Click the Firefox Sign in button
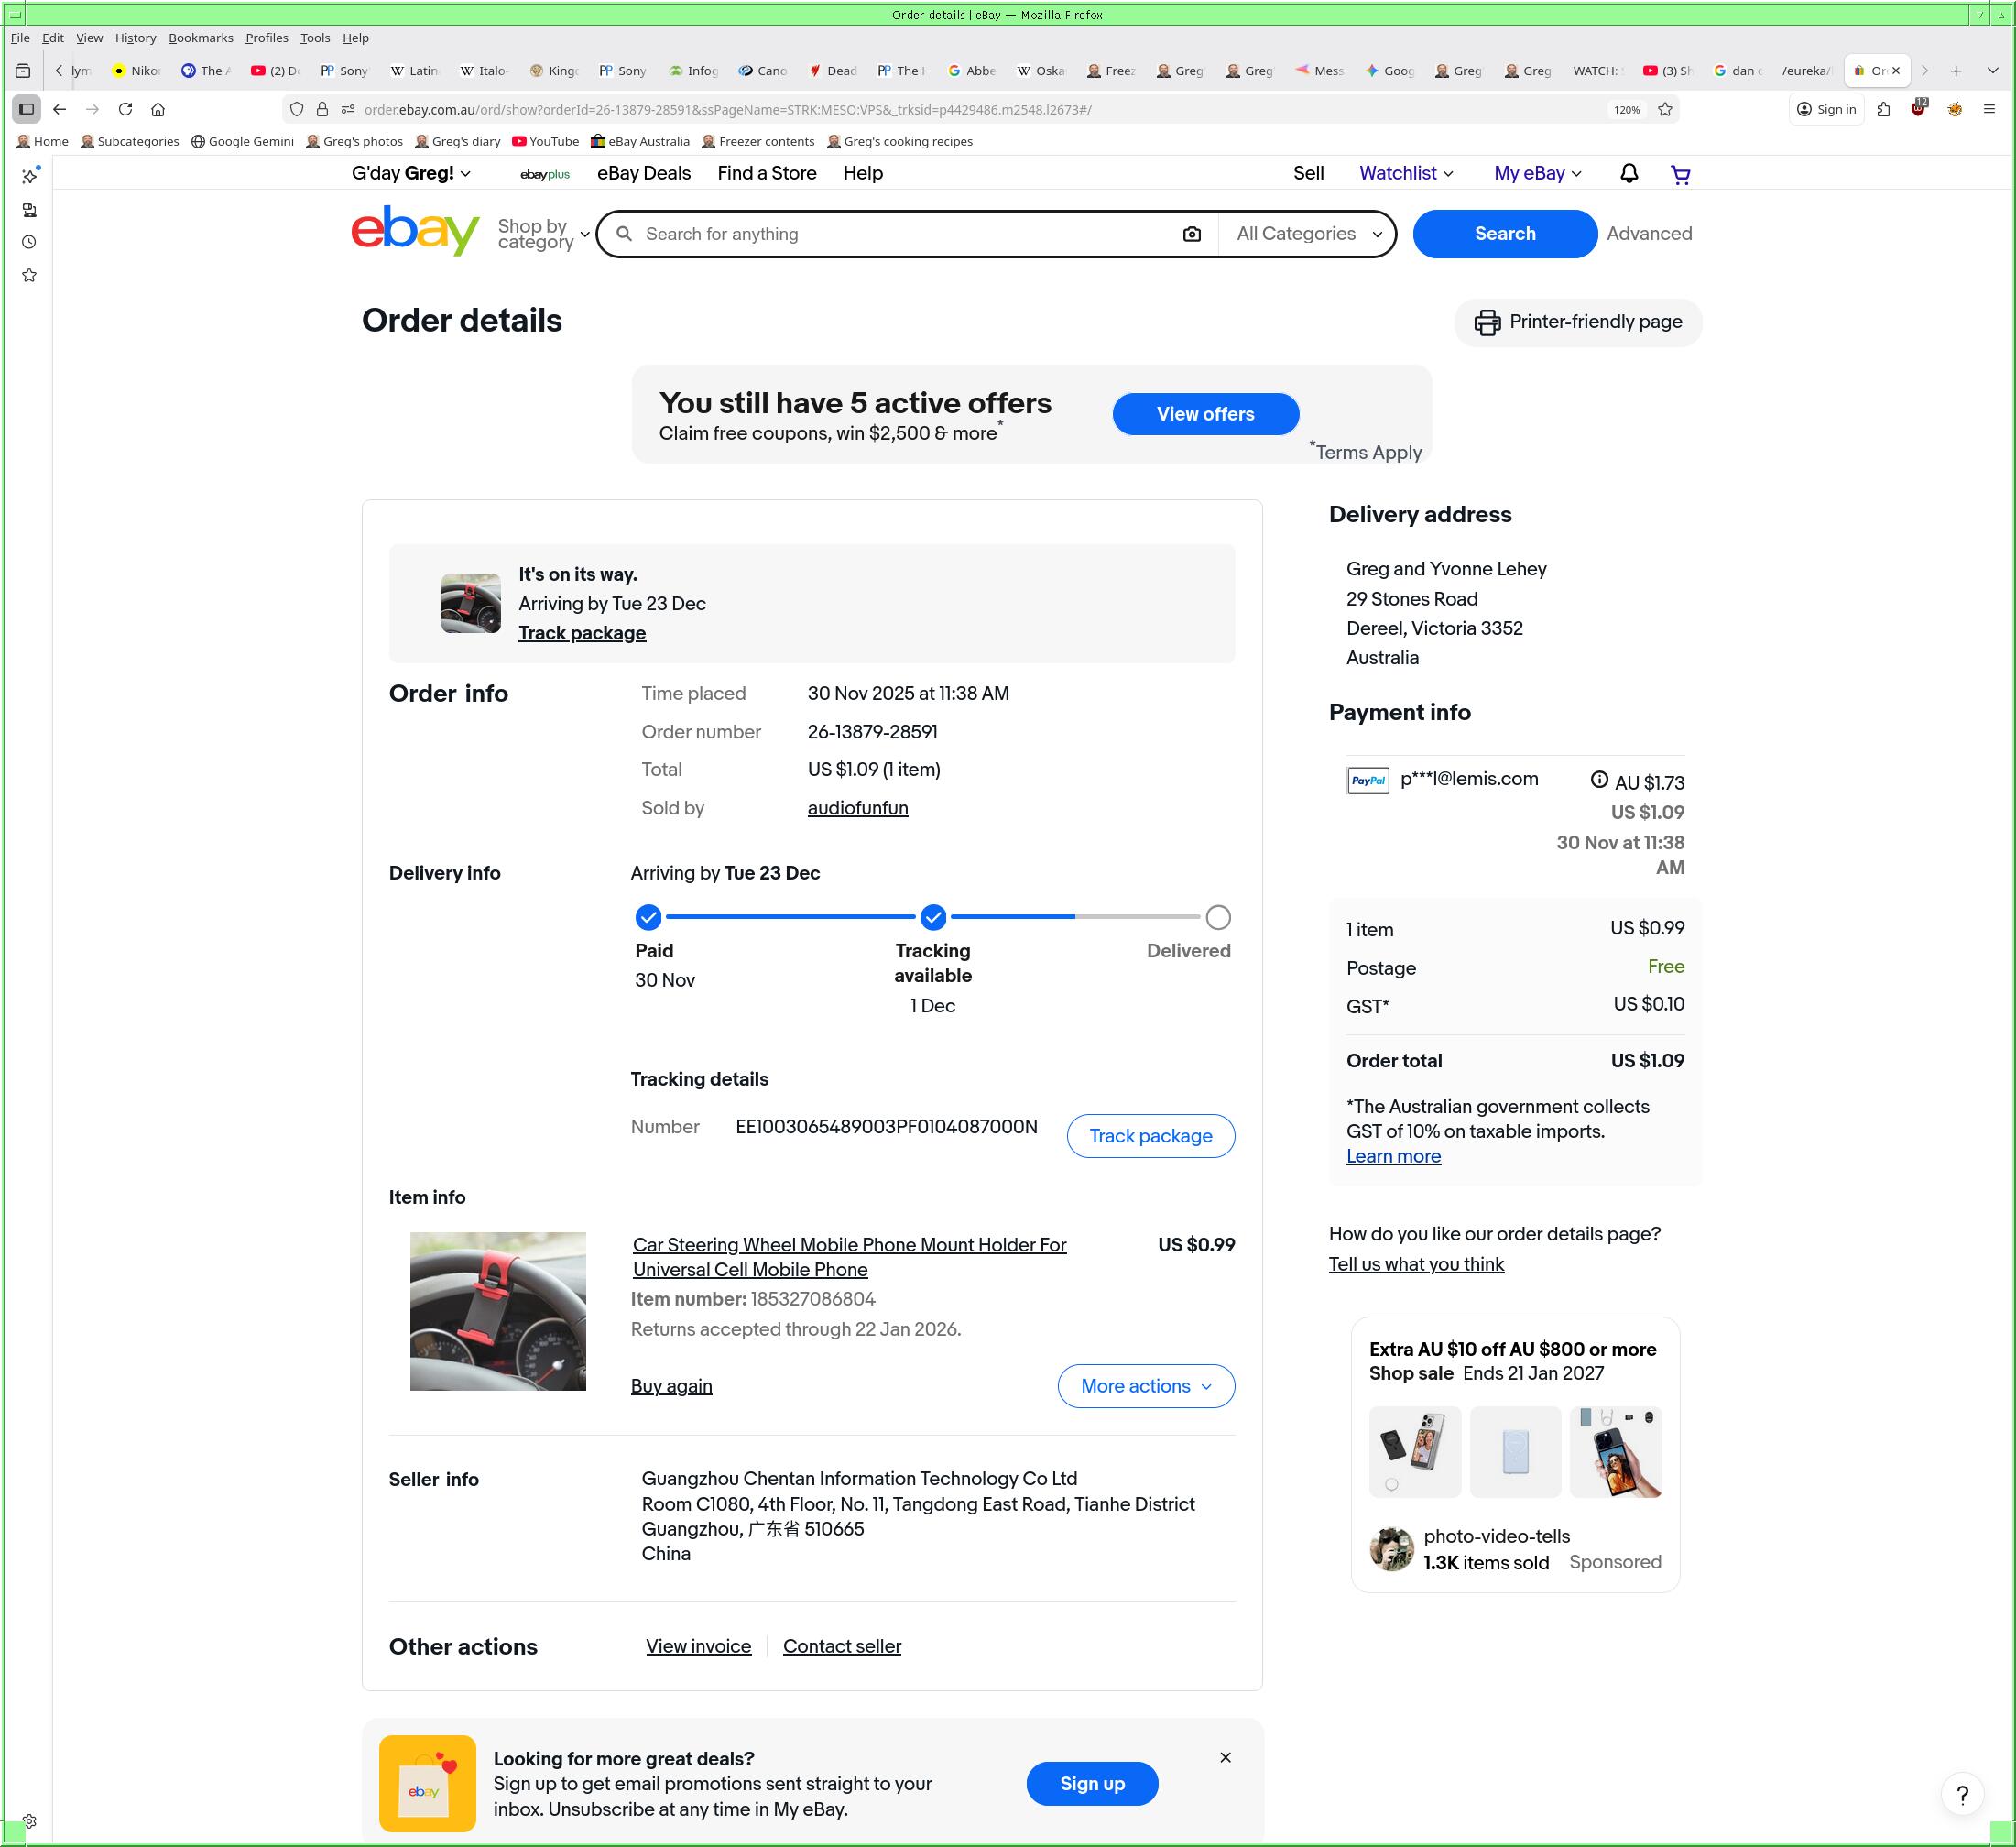The width and height of the screenshot is (2016, 1847). click(1826, 109)
